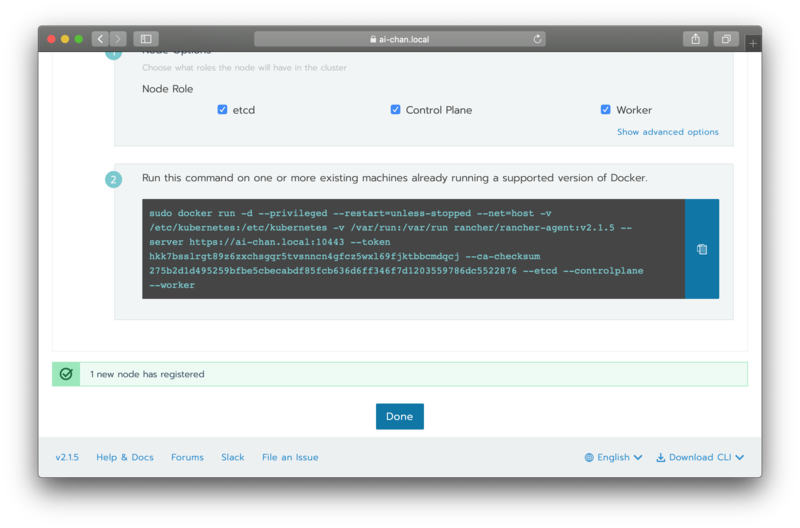Viewport: 800px width, 528px height.
Task: Click Safari forward navigation arrow
Action: click(x=118, y=39)
